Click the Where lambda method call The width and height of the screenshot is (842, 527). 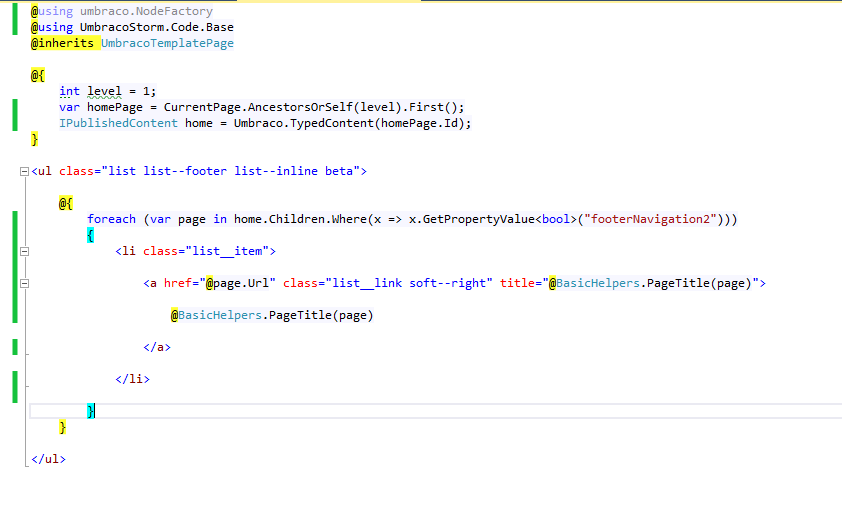point(349,219)
